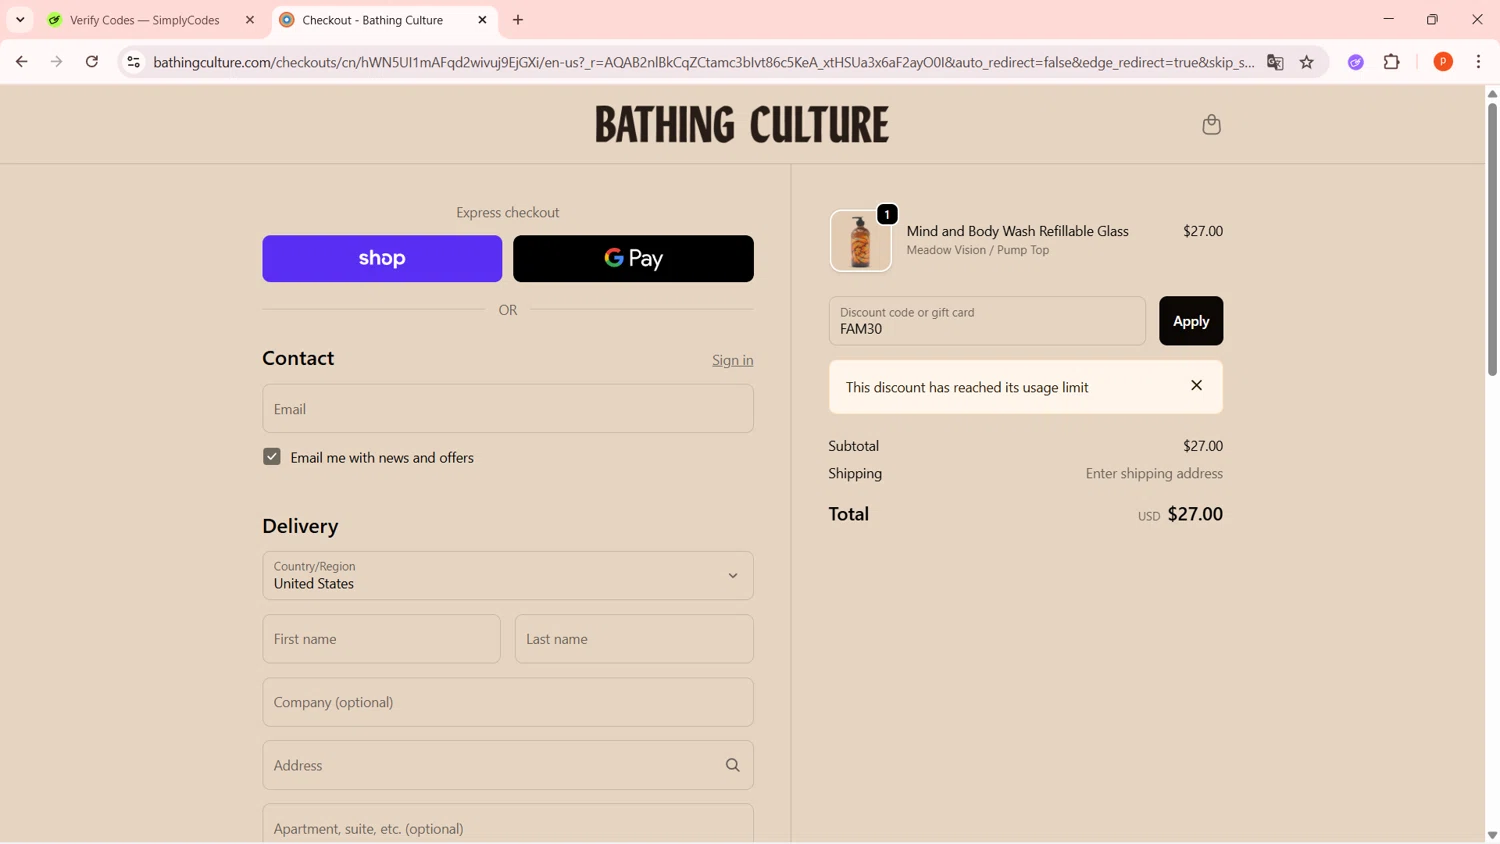Click the Delivery section heading

pyautogui.click(x=300, y=526)
